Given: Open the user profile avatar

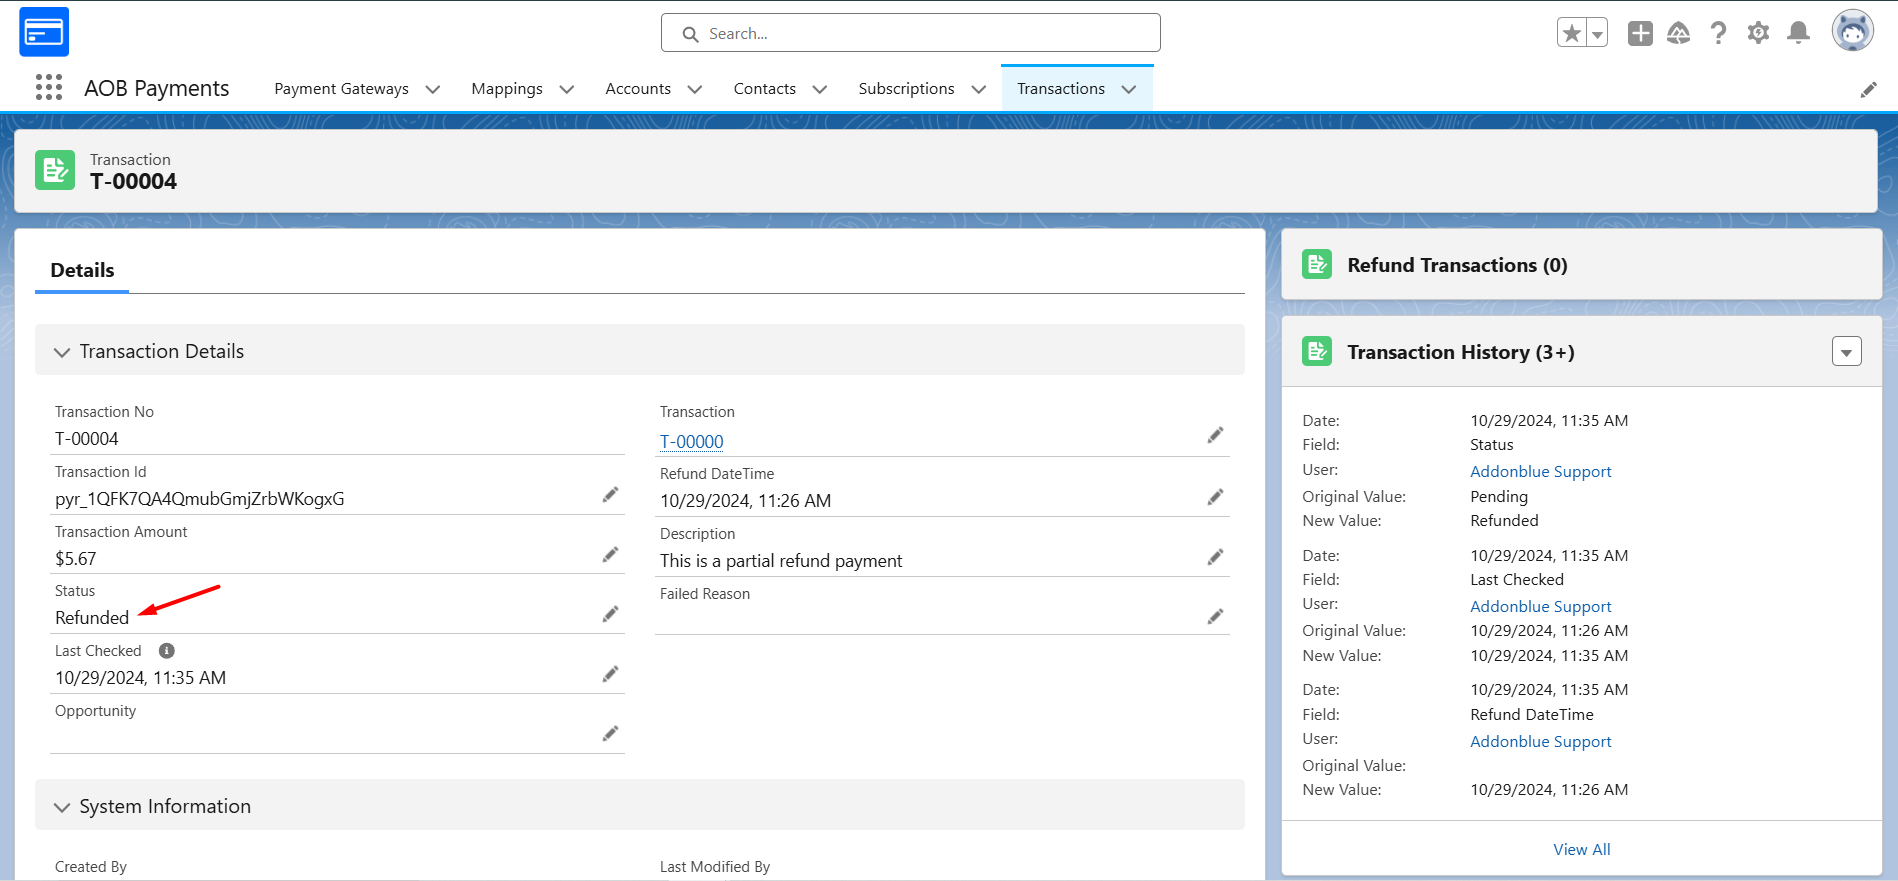Looking at the screenshot, I should (x=1852, y=31).
